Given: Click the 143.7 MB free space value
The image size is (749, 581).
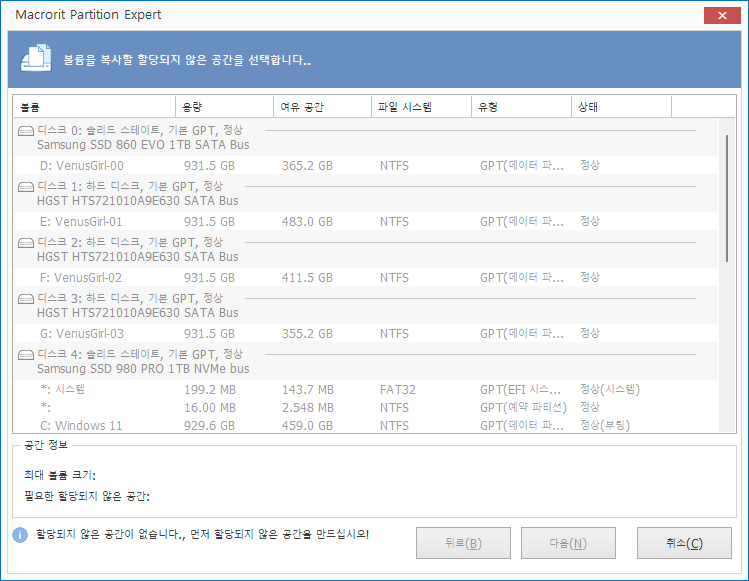Looking at the screenshot, I should pos(308,390).
